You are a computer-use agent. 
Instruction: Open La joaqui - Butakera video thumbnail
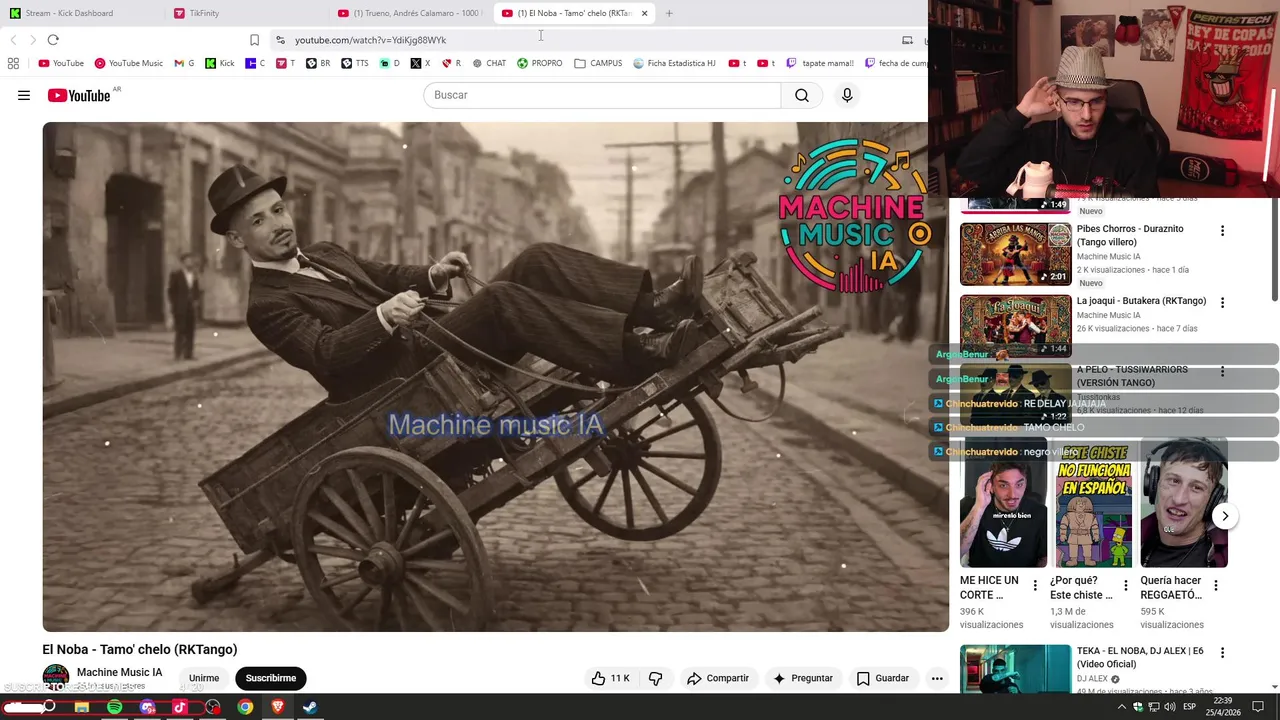pos(1016,326)
